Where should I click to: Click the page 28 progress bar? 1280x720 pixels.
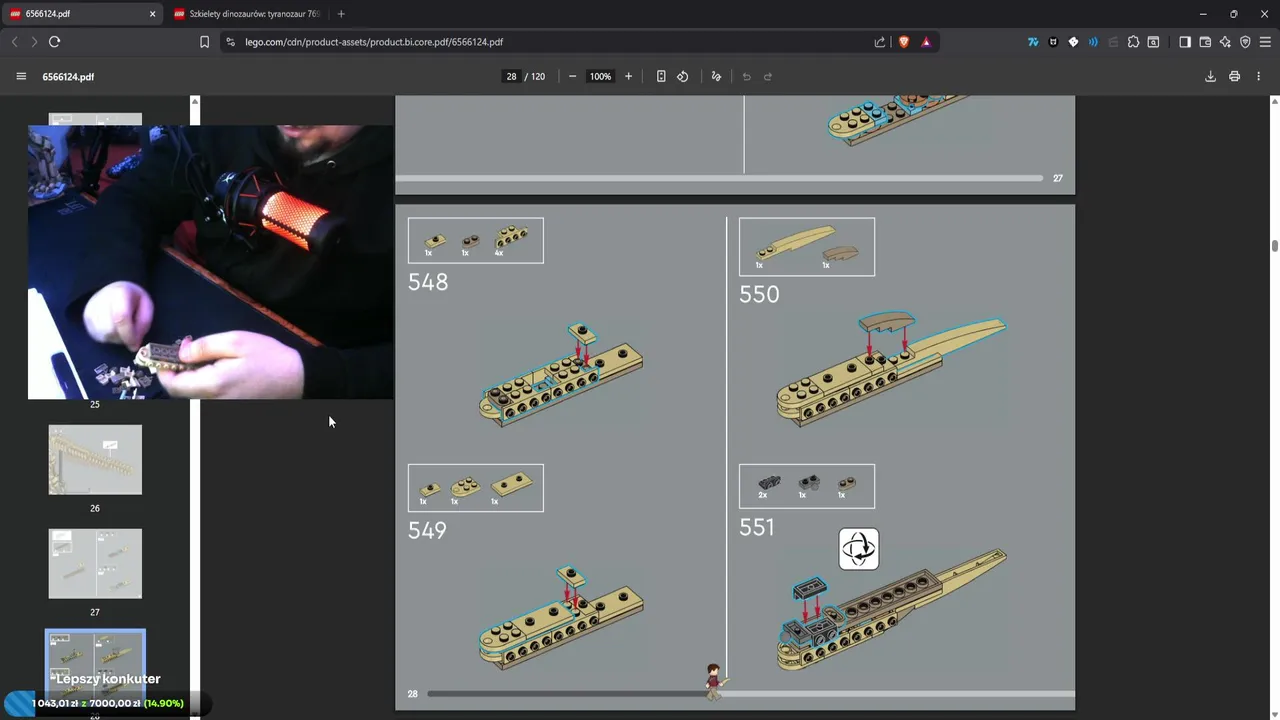click(x=751, y=693)
